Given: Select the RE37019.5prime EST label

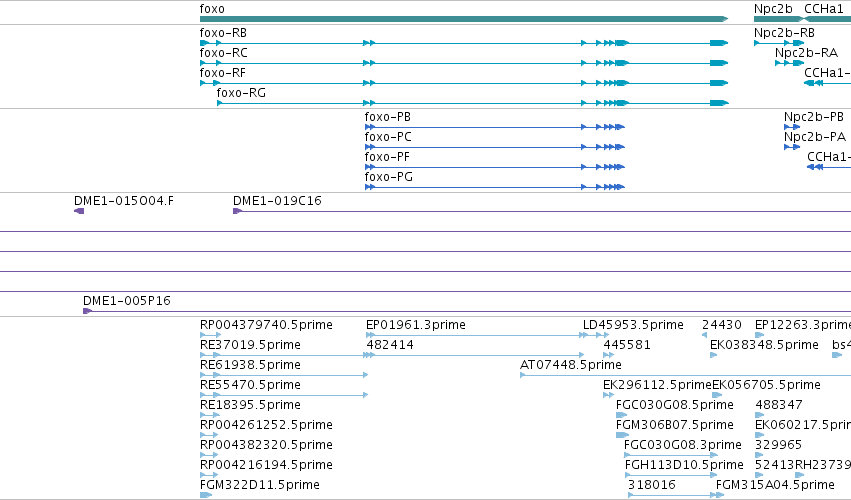Looking at the screenshot, I should [250, 345].
